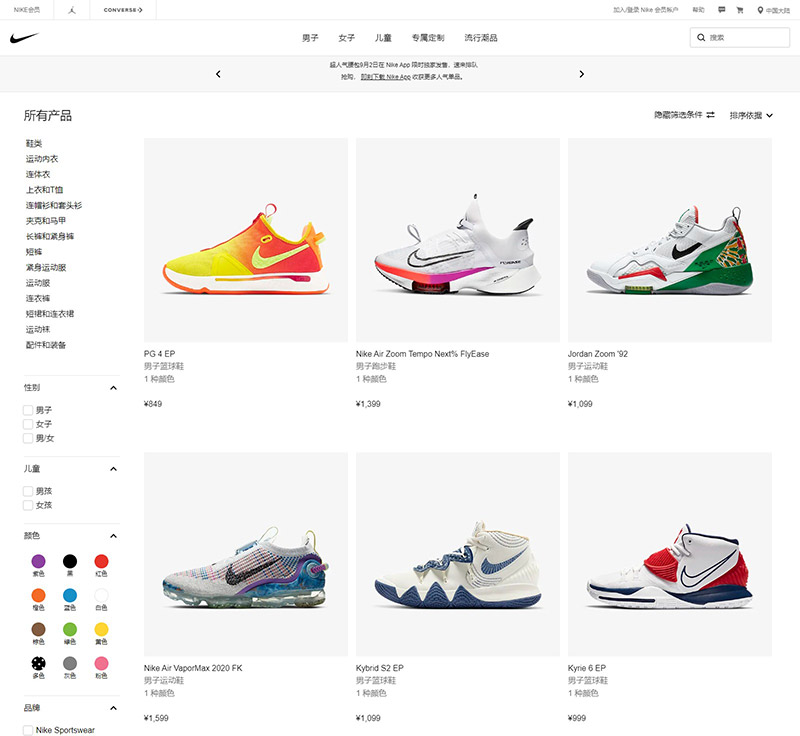
Task: Open the 排序依据 sort dropdown
Action: [751, 115]
